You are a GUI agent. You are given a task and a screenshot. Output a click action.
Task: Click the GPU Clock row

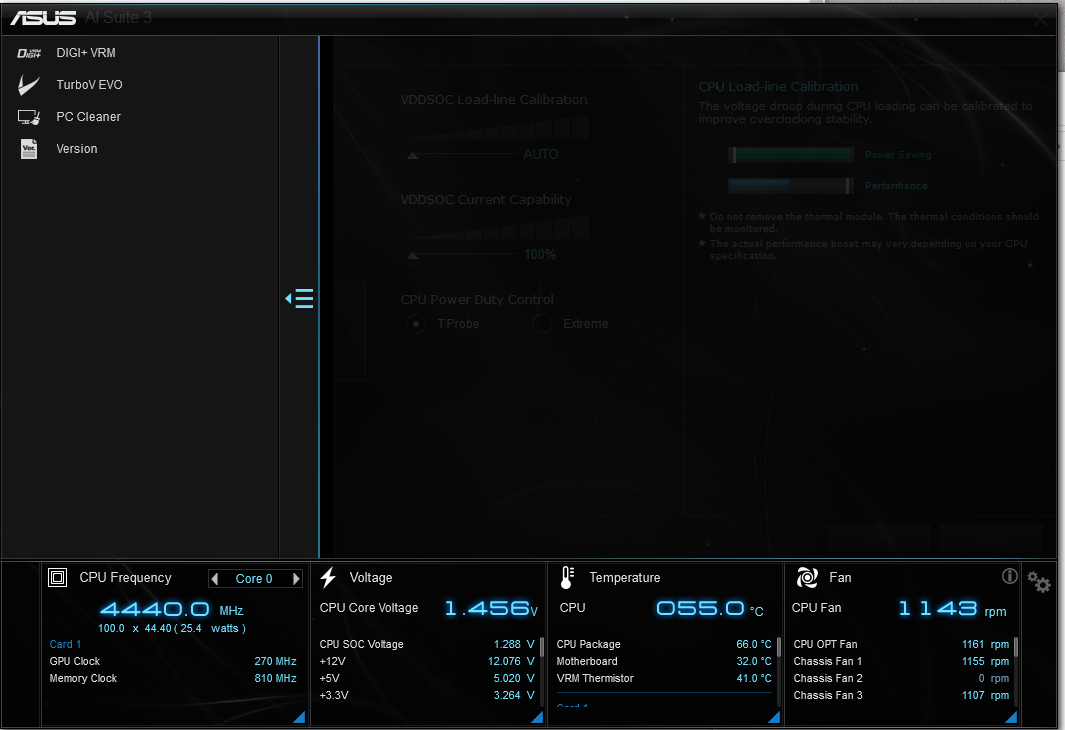click(x=173, y=661)
